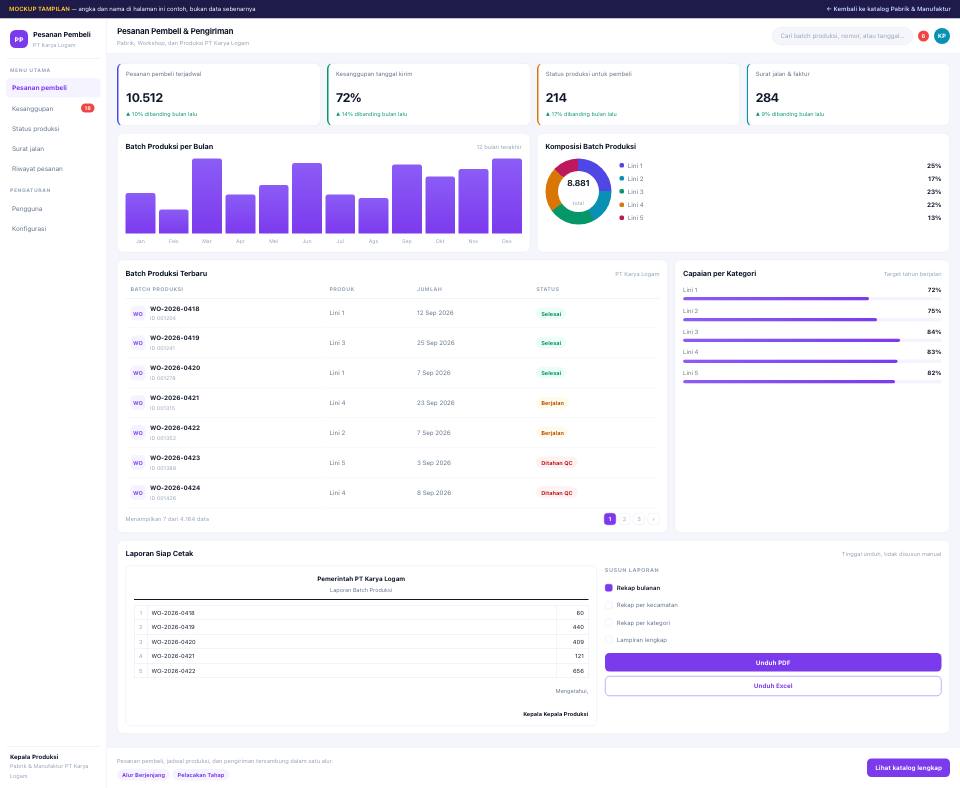Click the Lini 1 progress bar at 72%
Image resolution: width=960 pixels, height=788 pixels.
click(812, 299)
